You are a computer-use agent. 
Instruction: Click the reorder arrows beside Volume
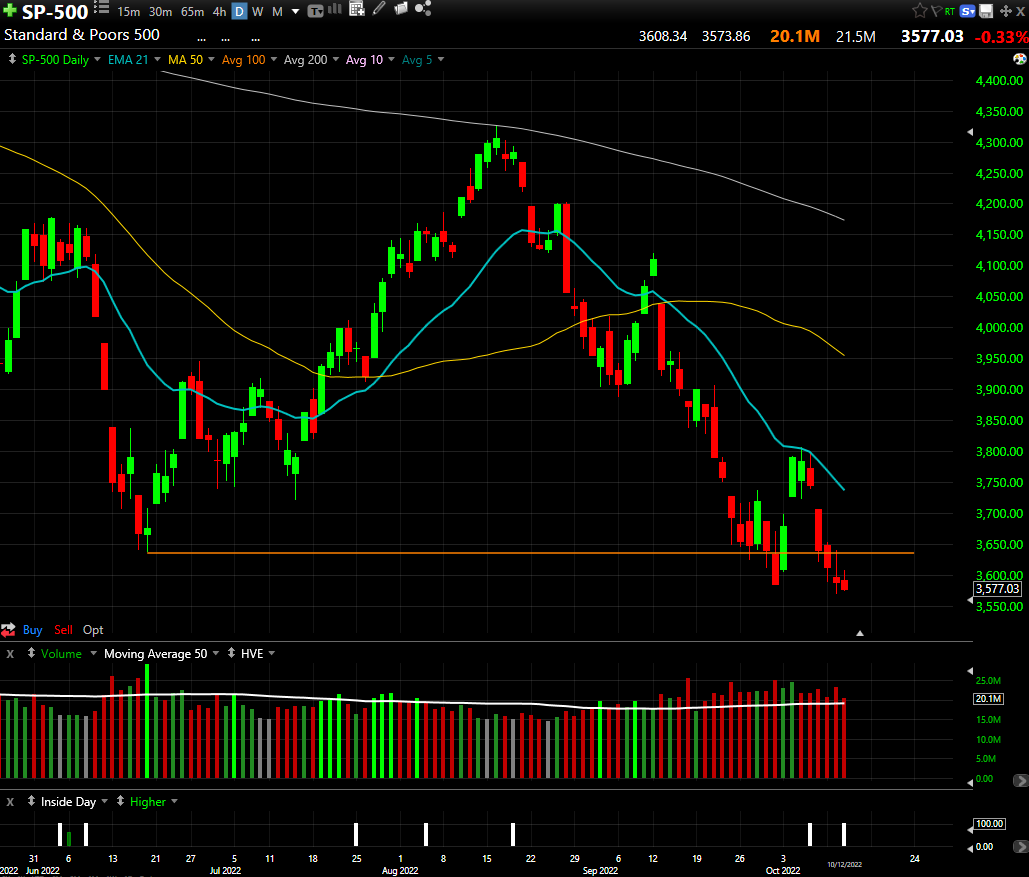pyautogui.click(x=31, y=653)
